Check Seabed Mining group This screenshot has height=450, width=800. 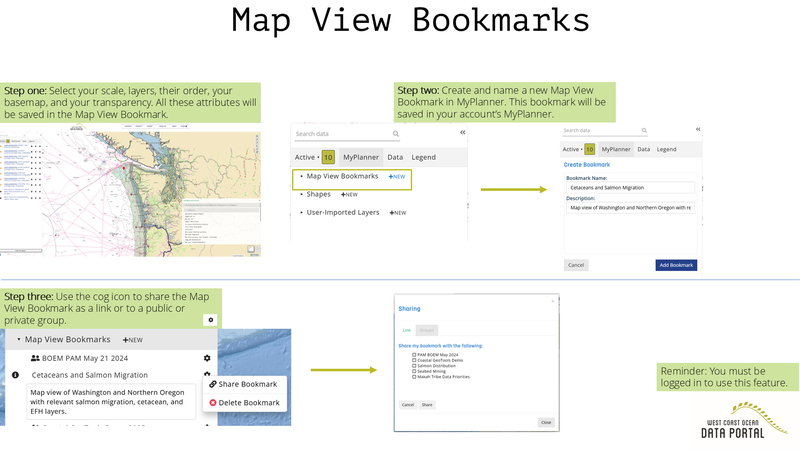[x=414, y=371]
